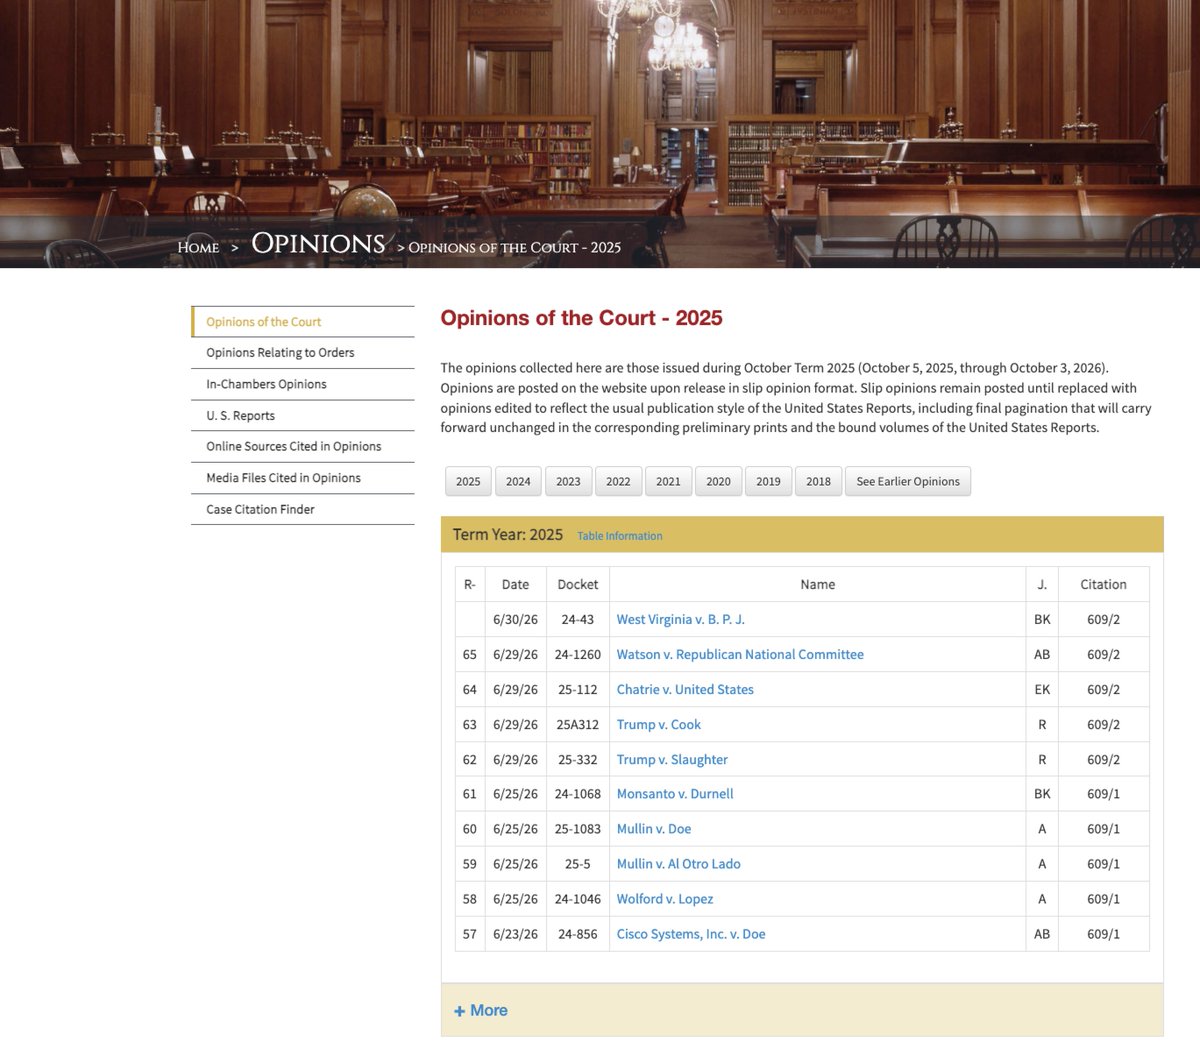Open In-Chambers Opinions section

[303, 384]
